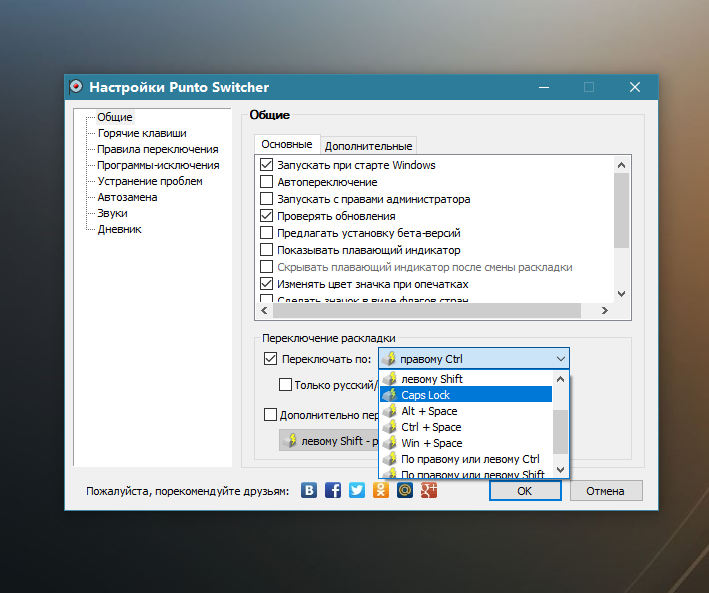
Task: Share via Odnoklassniki icon
Action: [x=381, y=490]
